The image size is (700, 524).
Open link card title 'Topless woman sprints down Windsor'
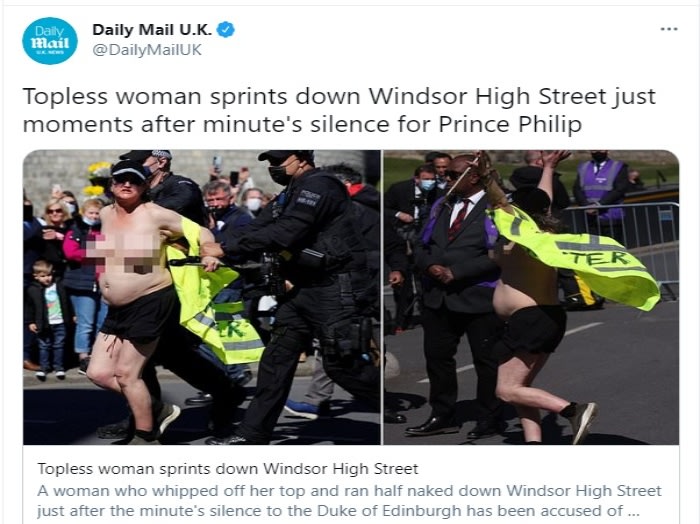228,469
